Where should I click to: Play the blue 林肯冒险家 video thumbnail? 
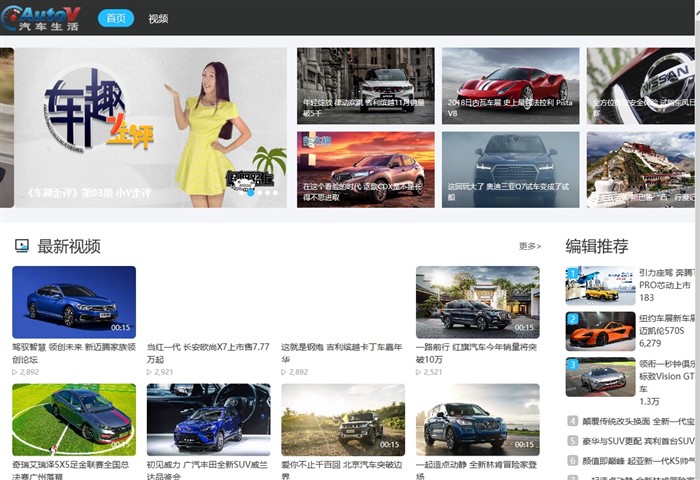click(x=478, y=420)
